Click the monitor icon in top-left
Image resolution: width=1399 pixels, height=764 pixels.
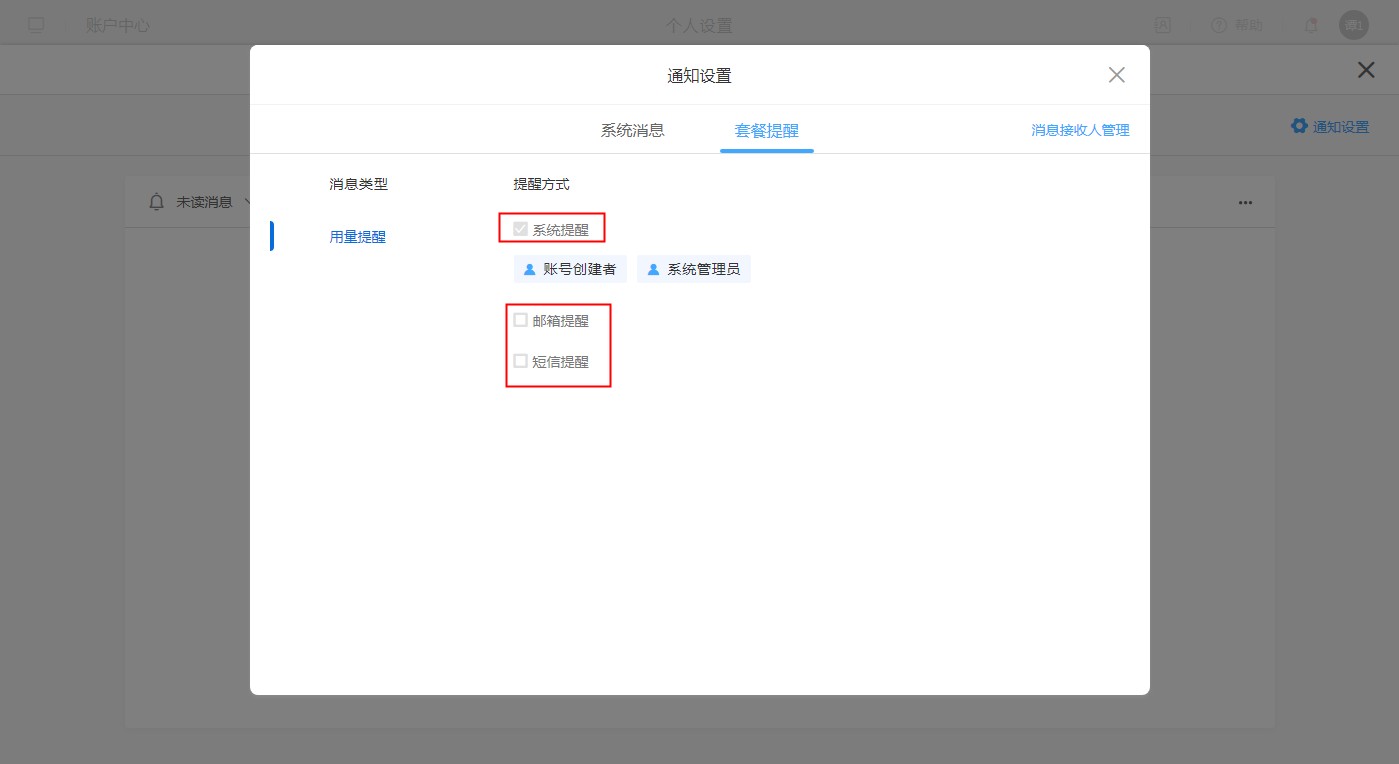[36, 25]
